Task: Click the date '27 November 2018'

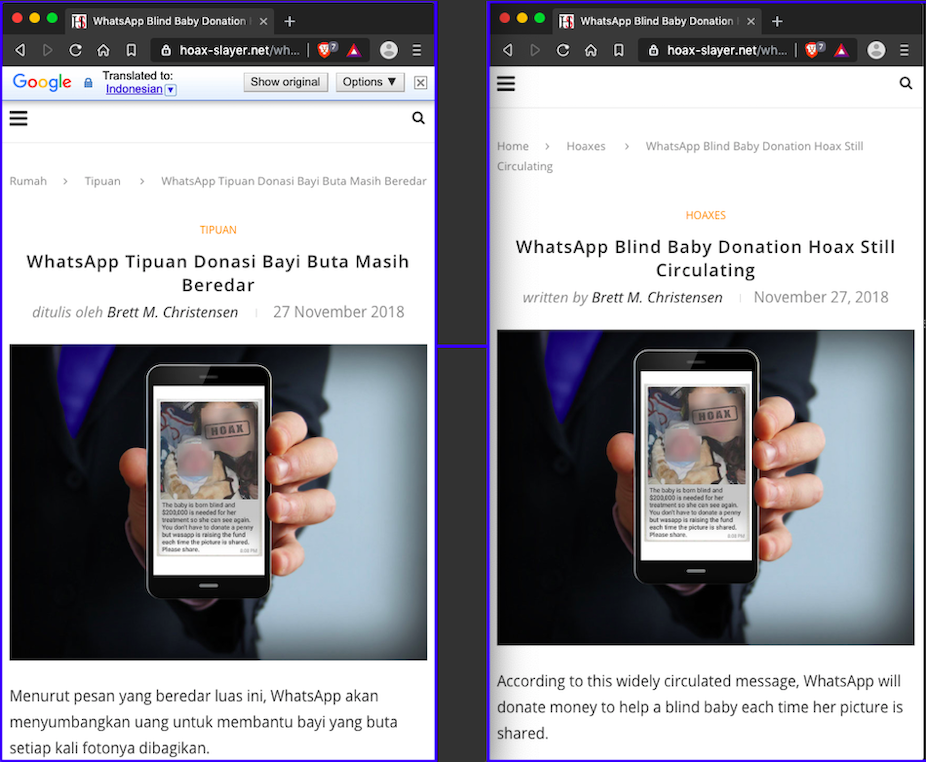Action: point(338,312)
